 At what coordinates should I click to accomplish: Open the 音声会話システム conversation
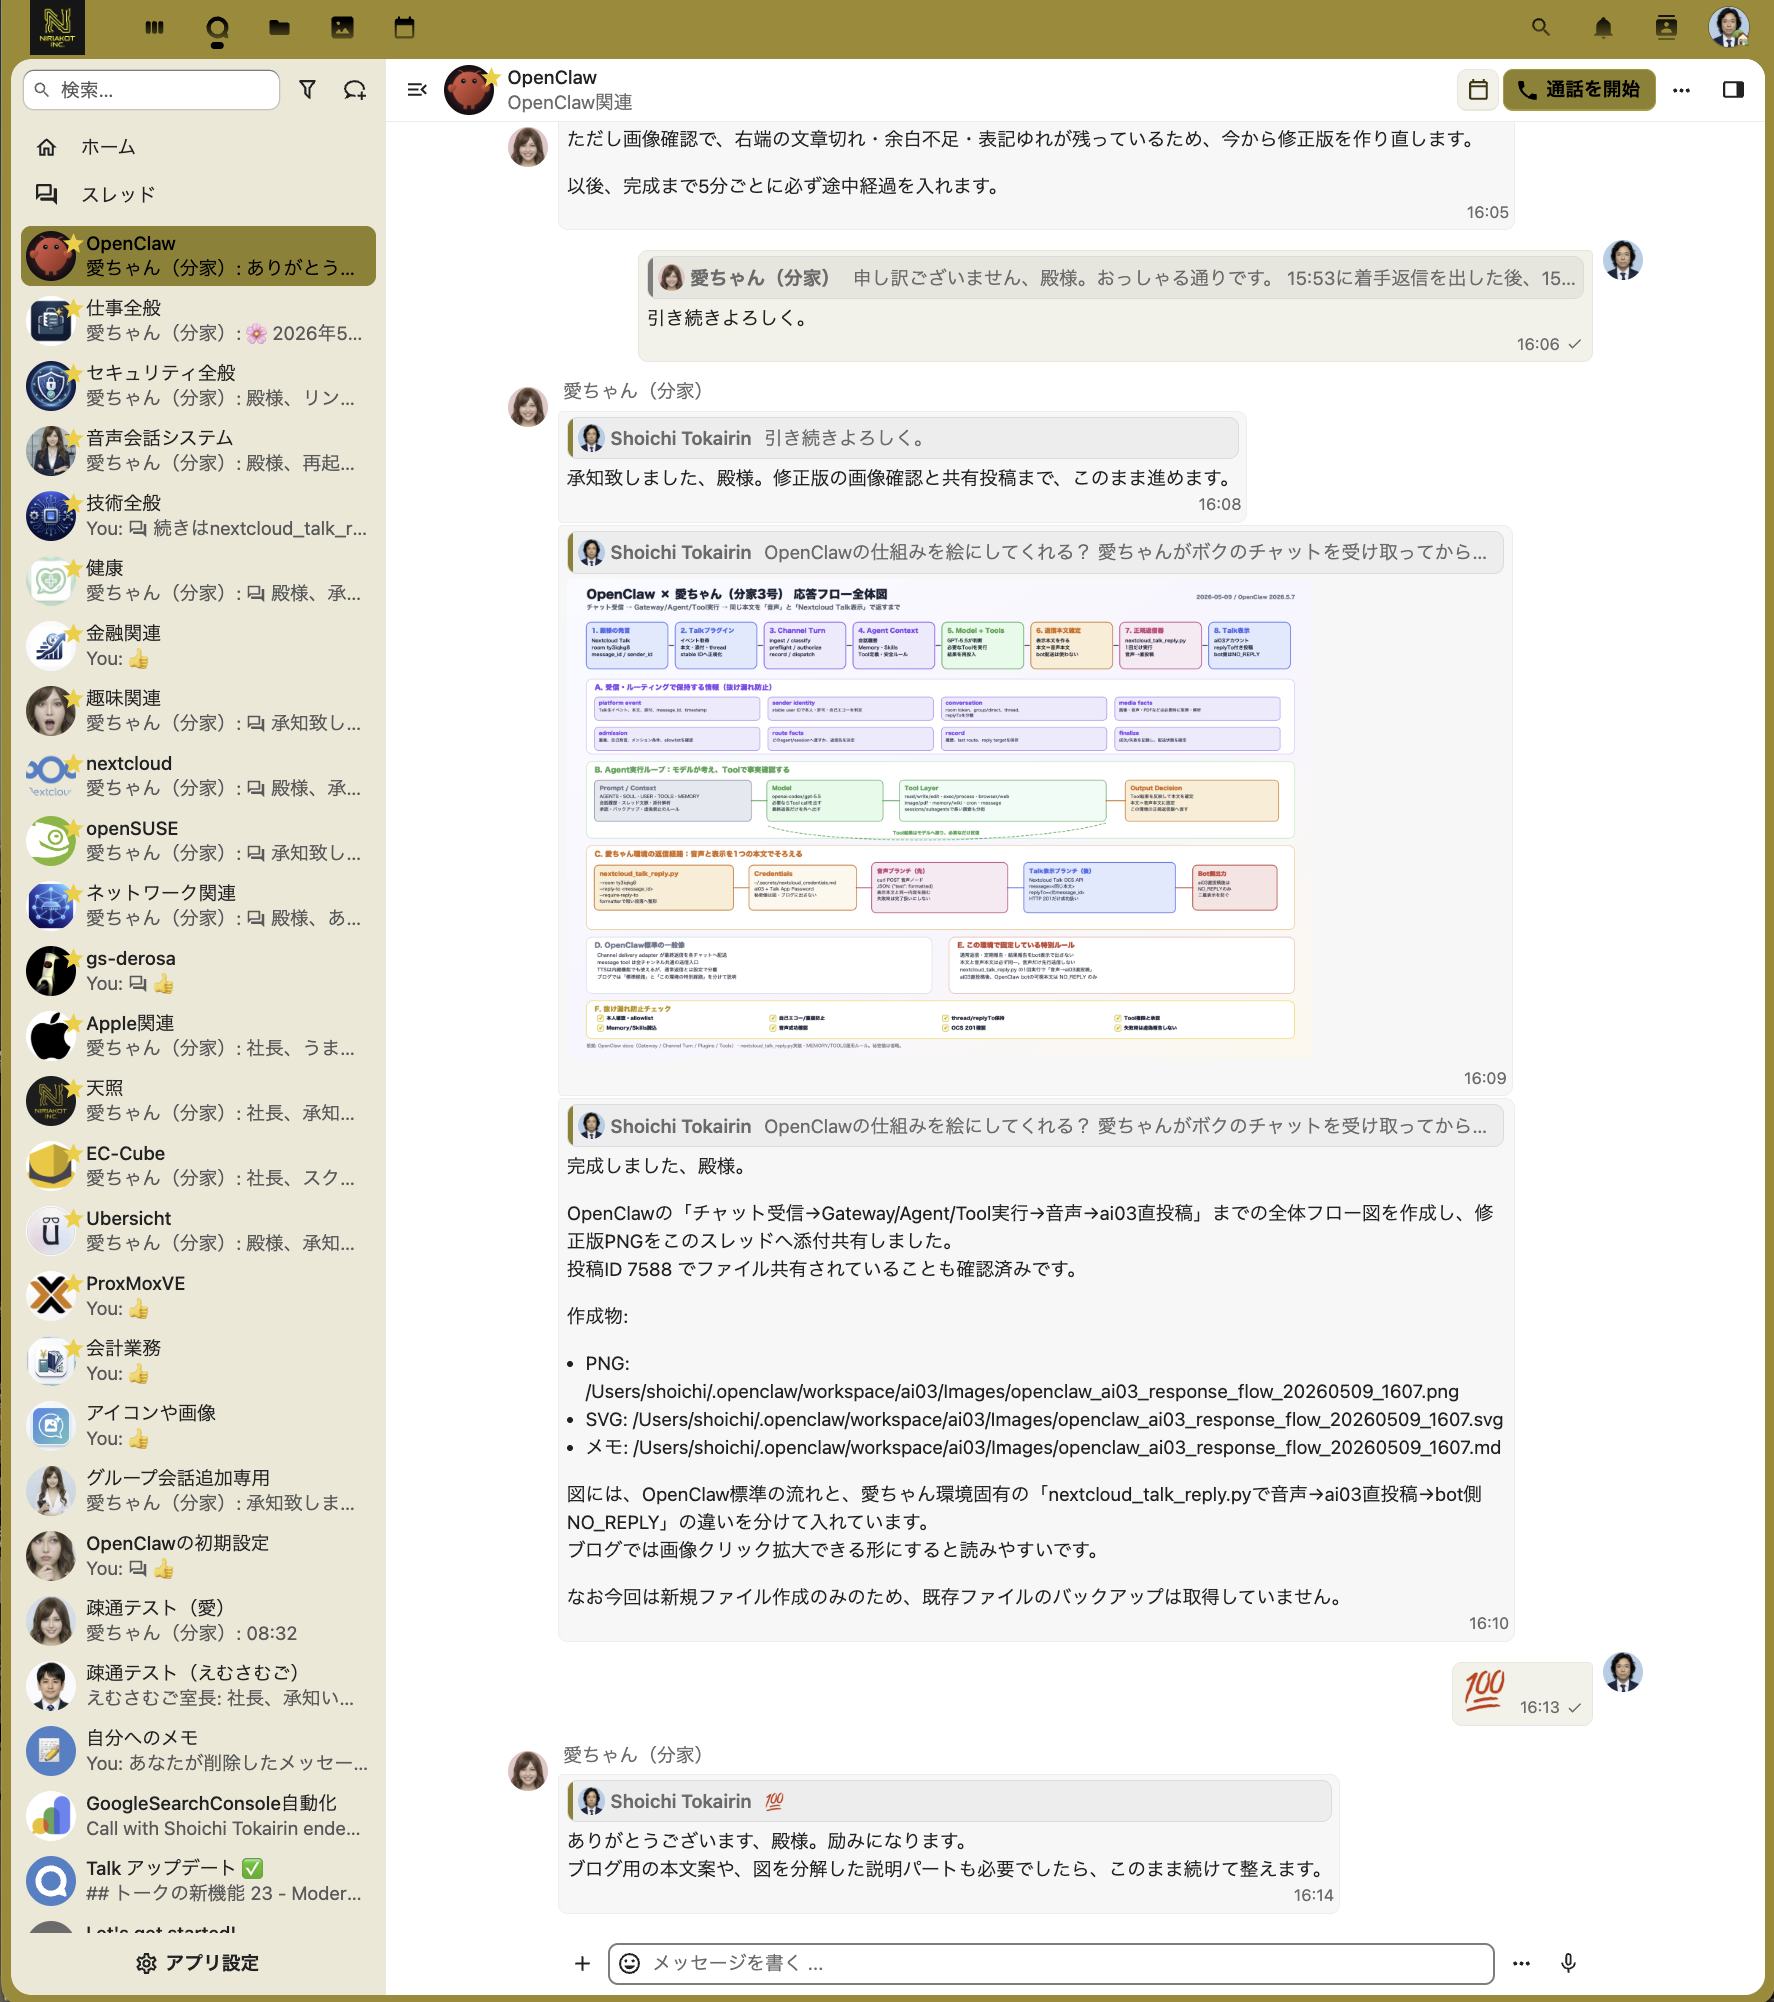click(199, 451)
